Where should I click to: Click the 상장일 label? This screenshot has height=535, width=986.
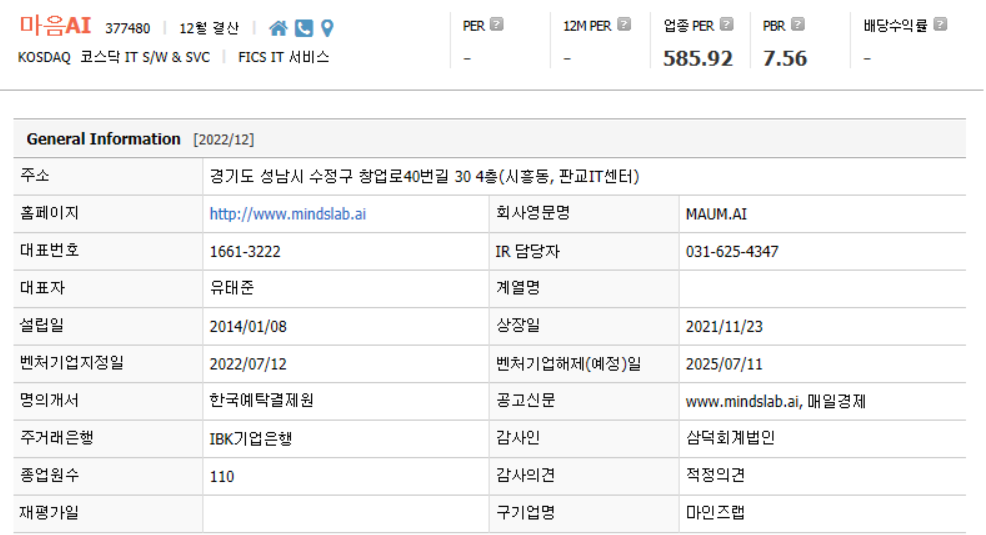click(x=518, y=325)
